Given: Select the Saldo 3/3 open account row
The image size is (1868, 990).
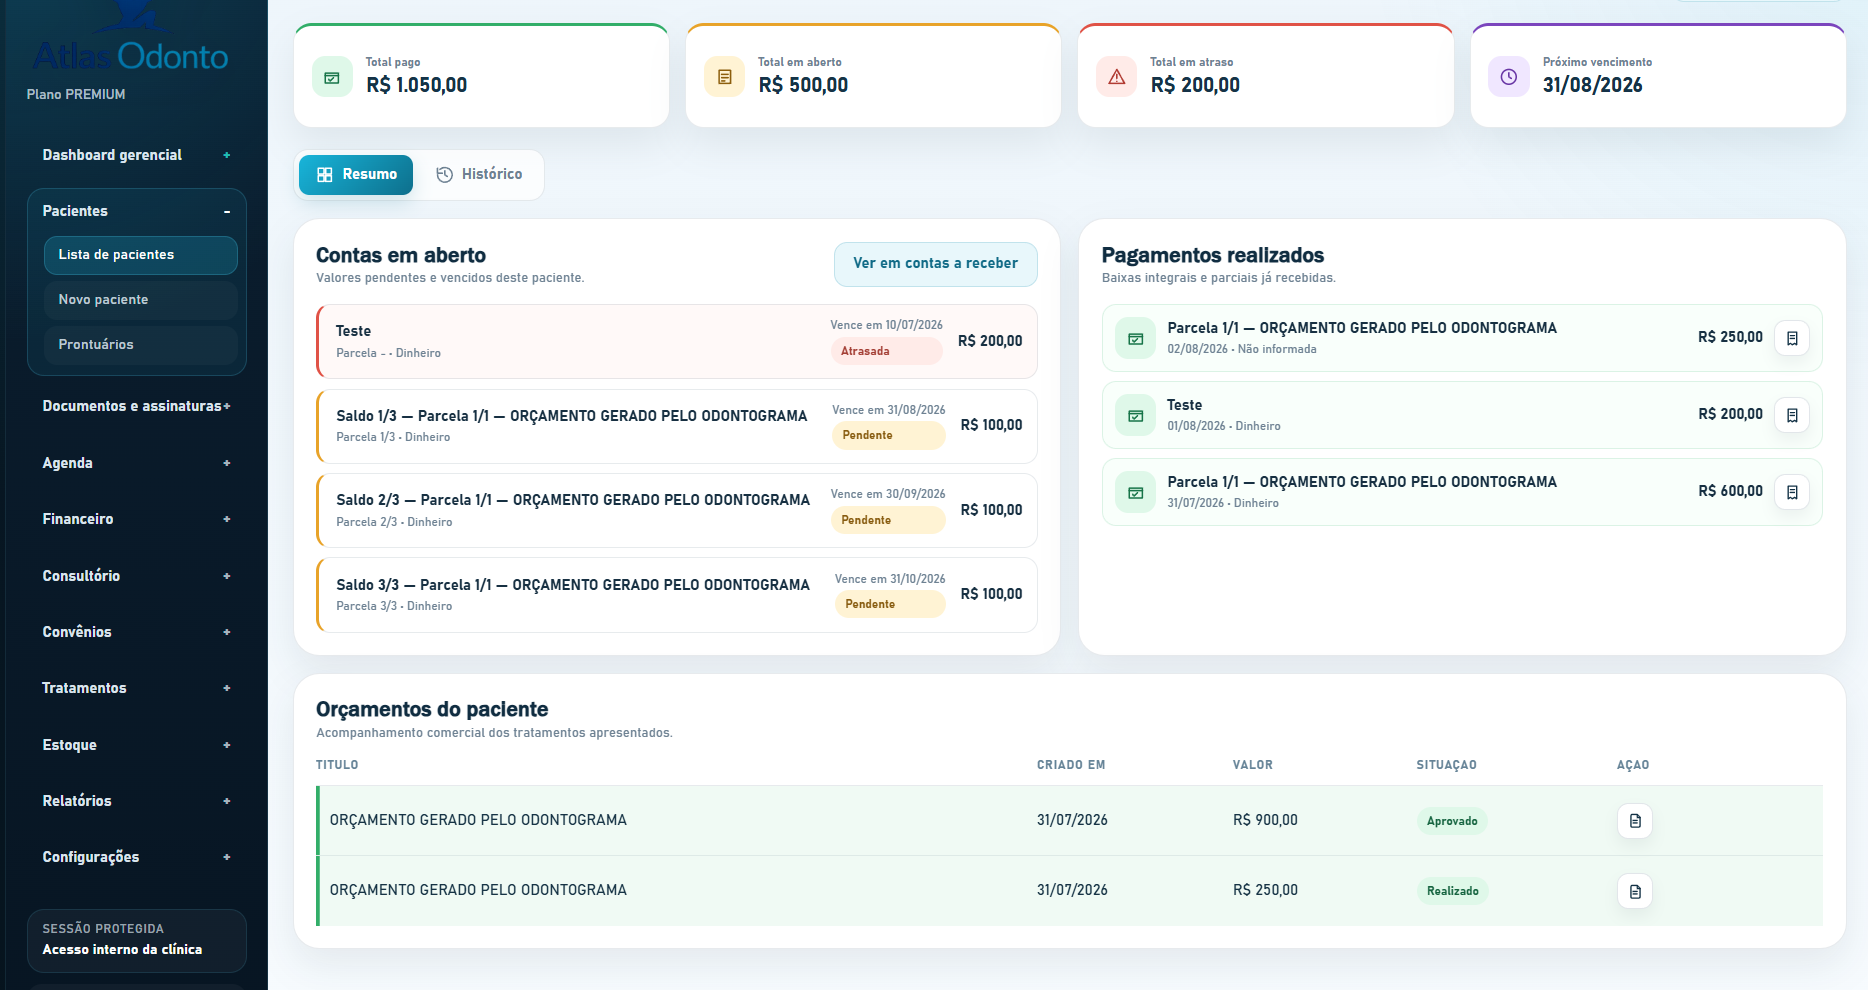Looking at the screenshot, I should (677, 595).
